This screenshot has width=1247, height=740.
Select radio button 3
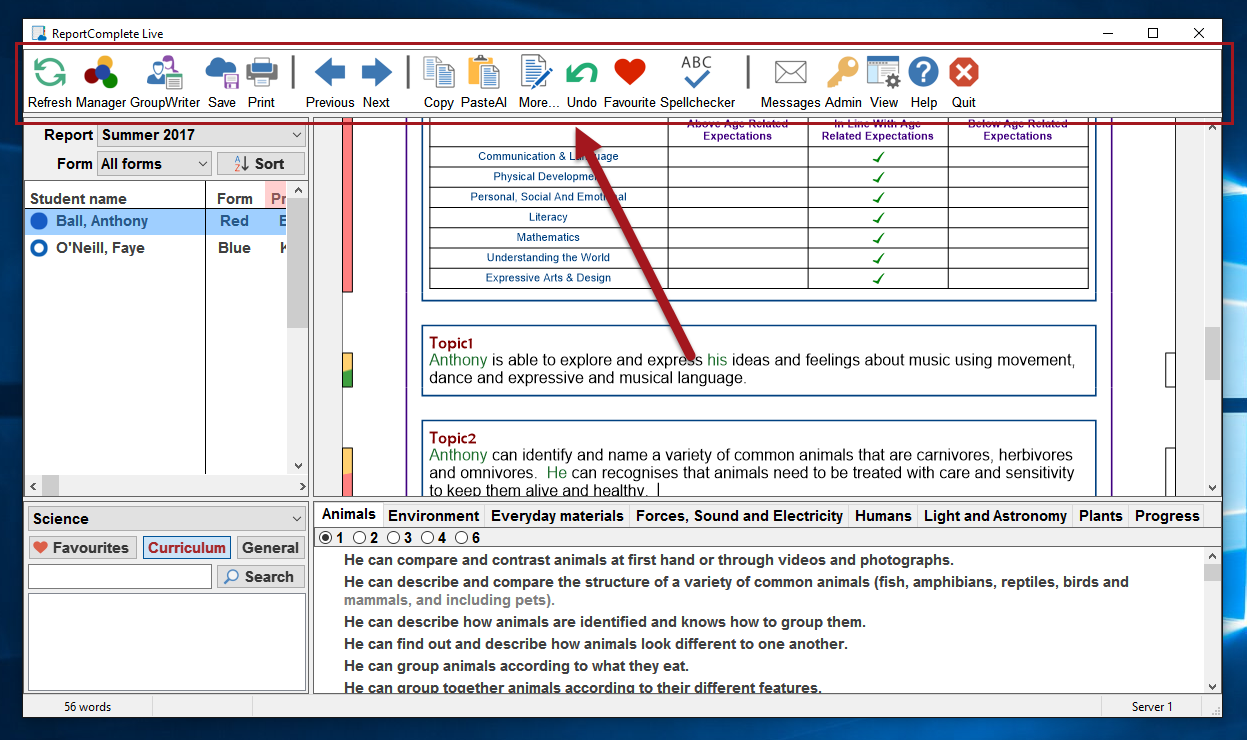click(393, 538)
